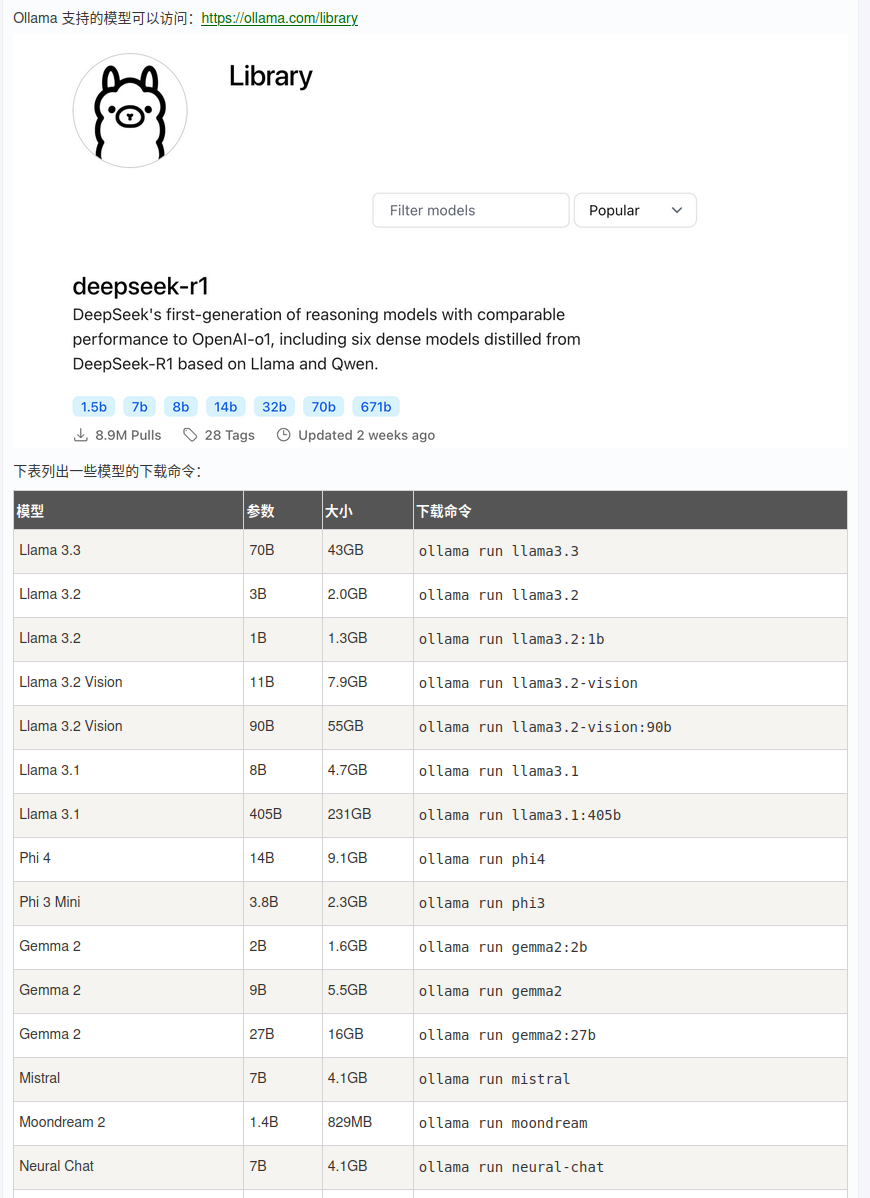The height and width of the screenshot is (1198, 870).
Task: Click the ollama run phi3 command
Action: (482, 903)
